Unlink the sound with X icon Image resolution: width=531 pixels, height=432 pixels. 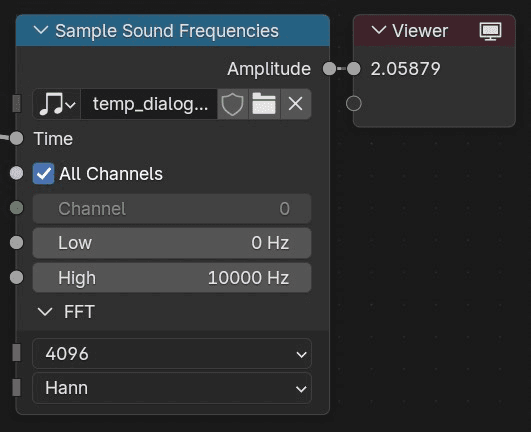(296, 104)
